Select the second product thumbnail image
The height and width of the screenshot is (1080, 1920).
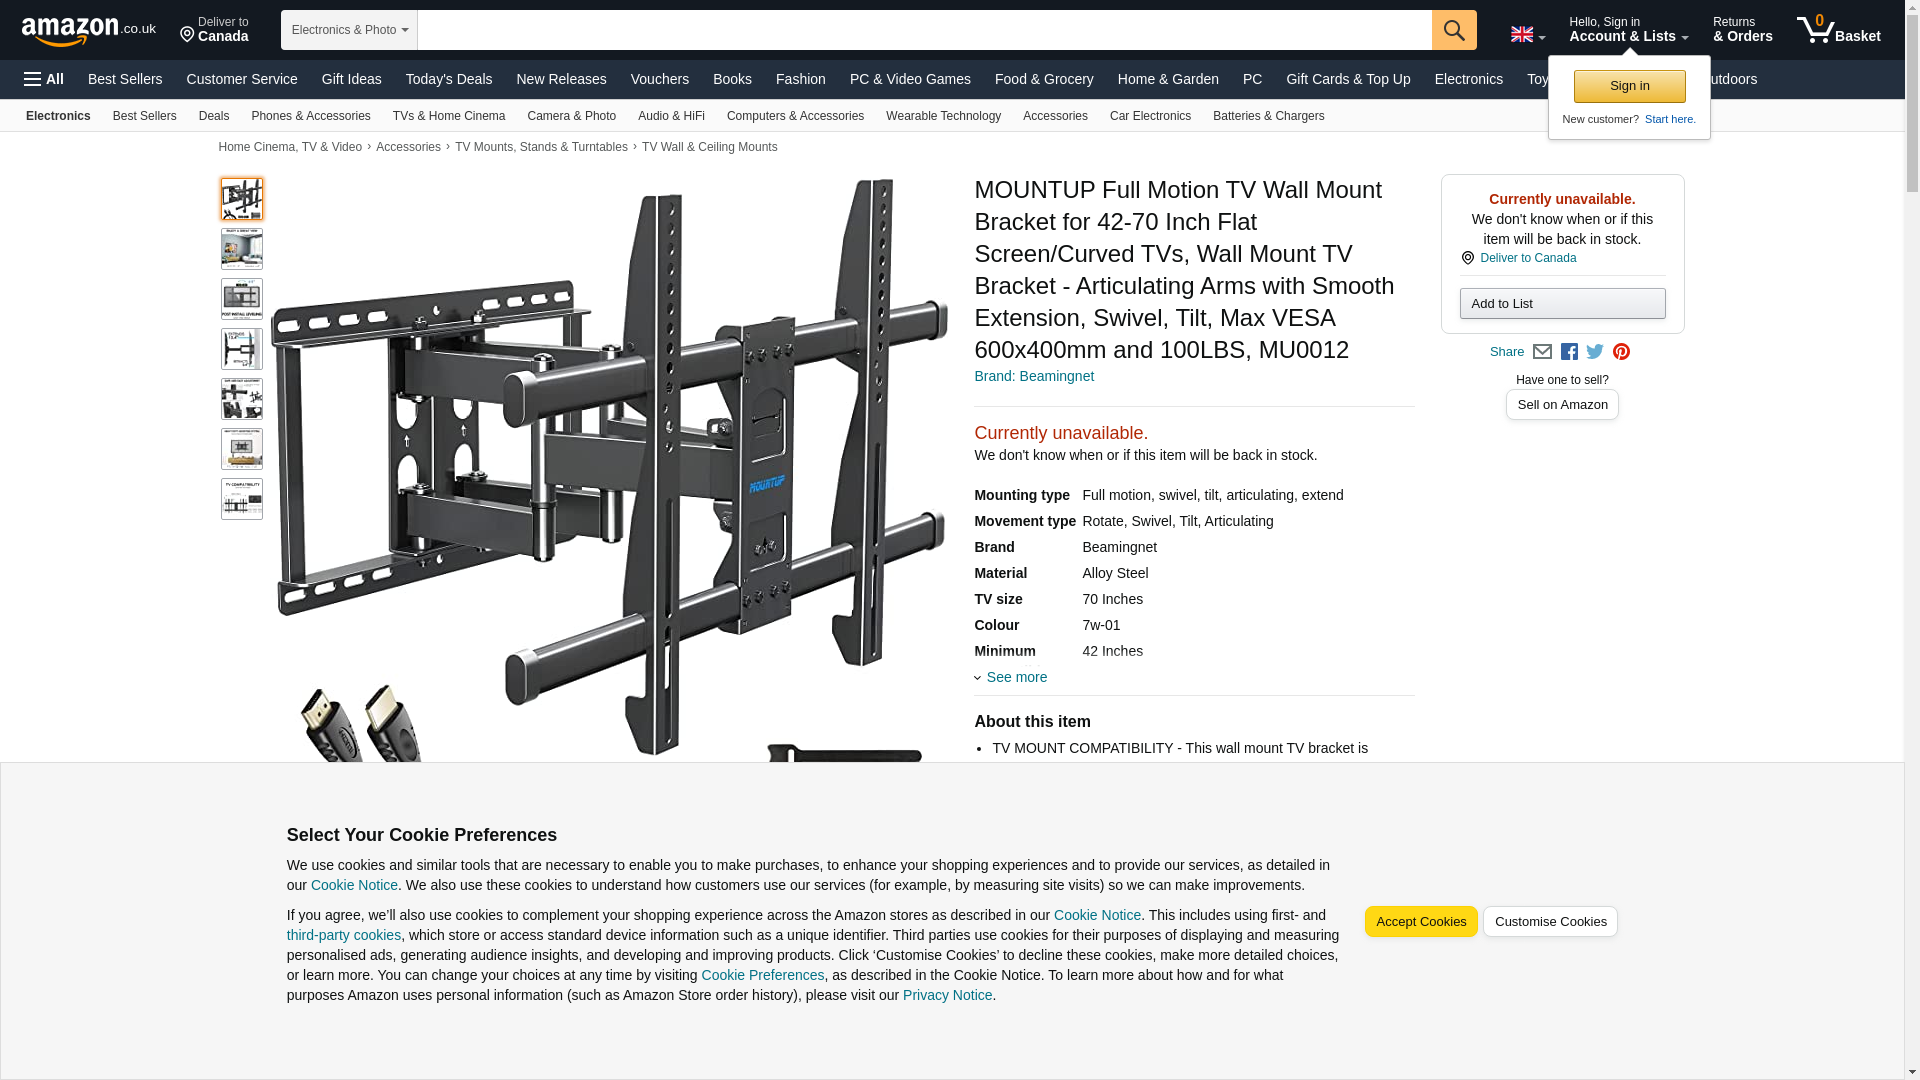[x=242, y=249]
